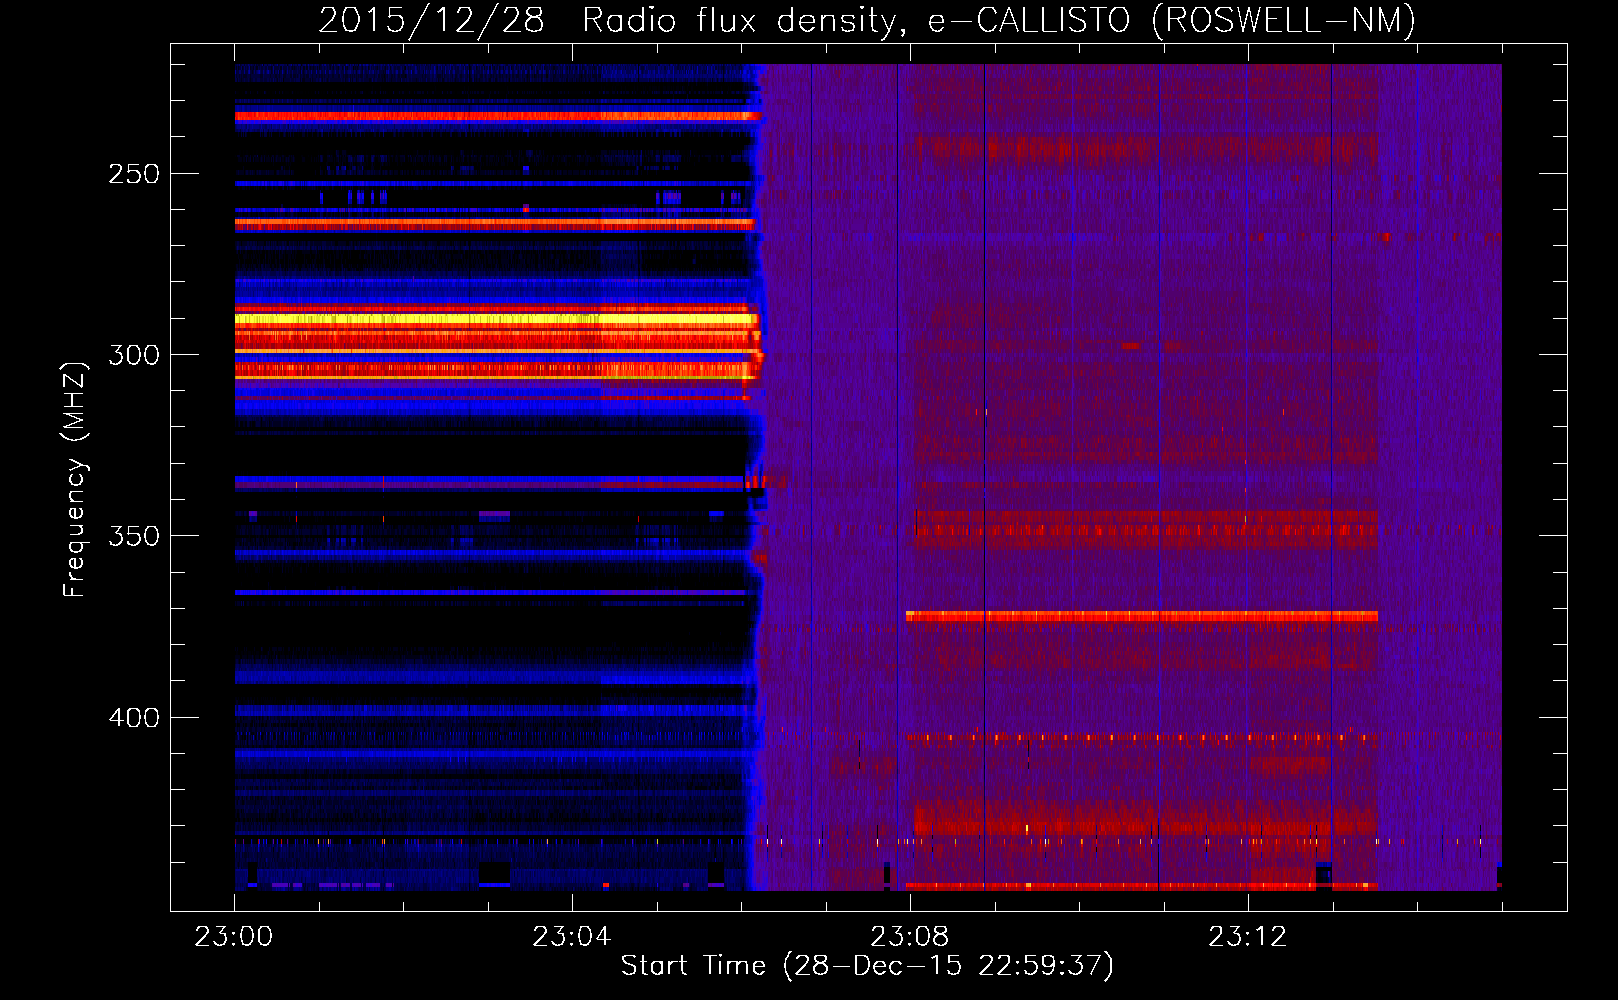1618x1000 pixels.
Task: Click the 400 frequency tick label
Action: pyautogui.click(x=134, y=718)
